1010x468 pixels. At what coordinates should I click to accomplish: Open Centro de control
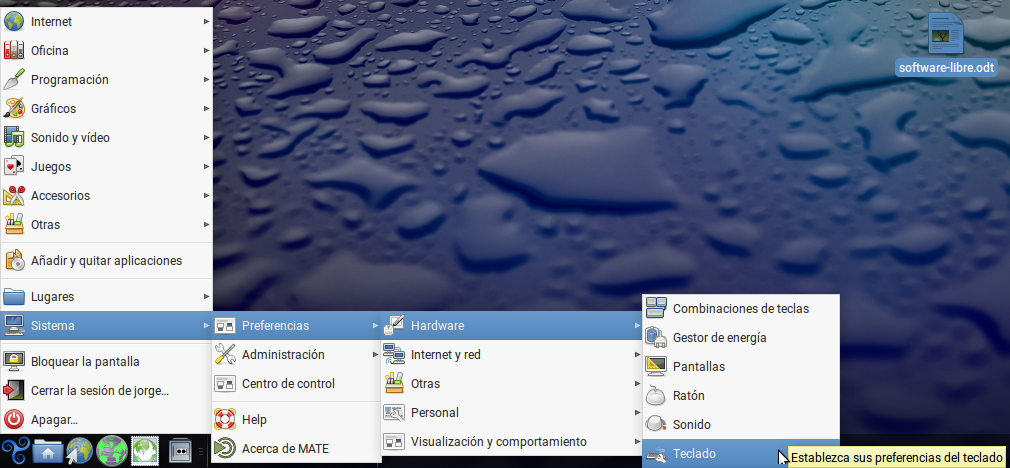point(288,384)
